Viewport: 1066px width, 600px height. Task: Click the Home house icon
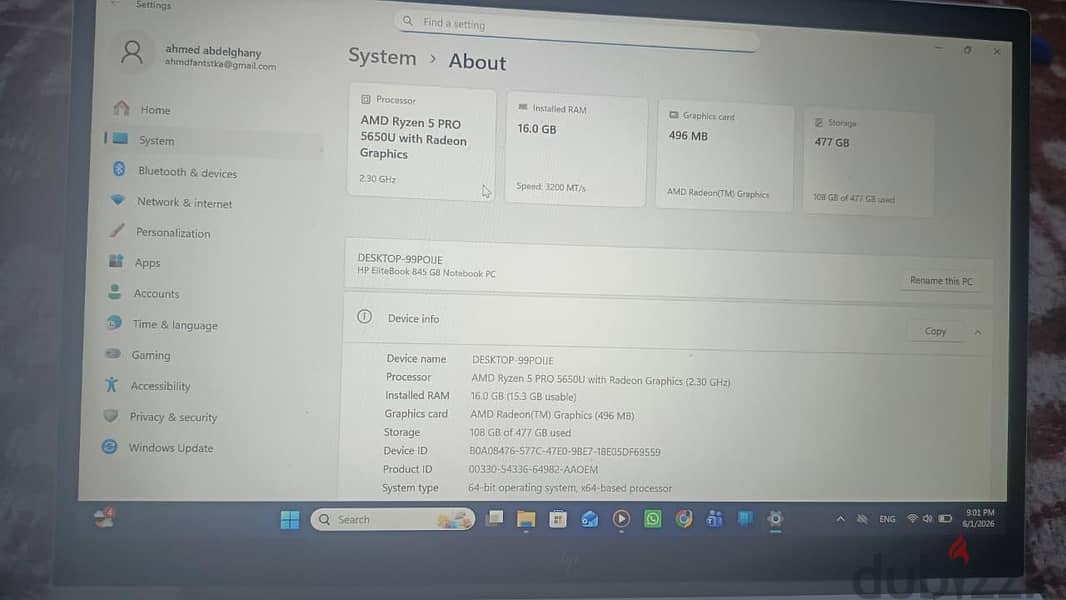coord(122,107)
